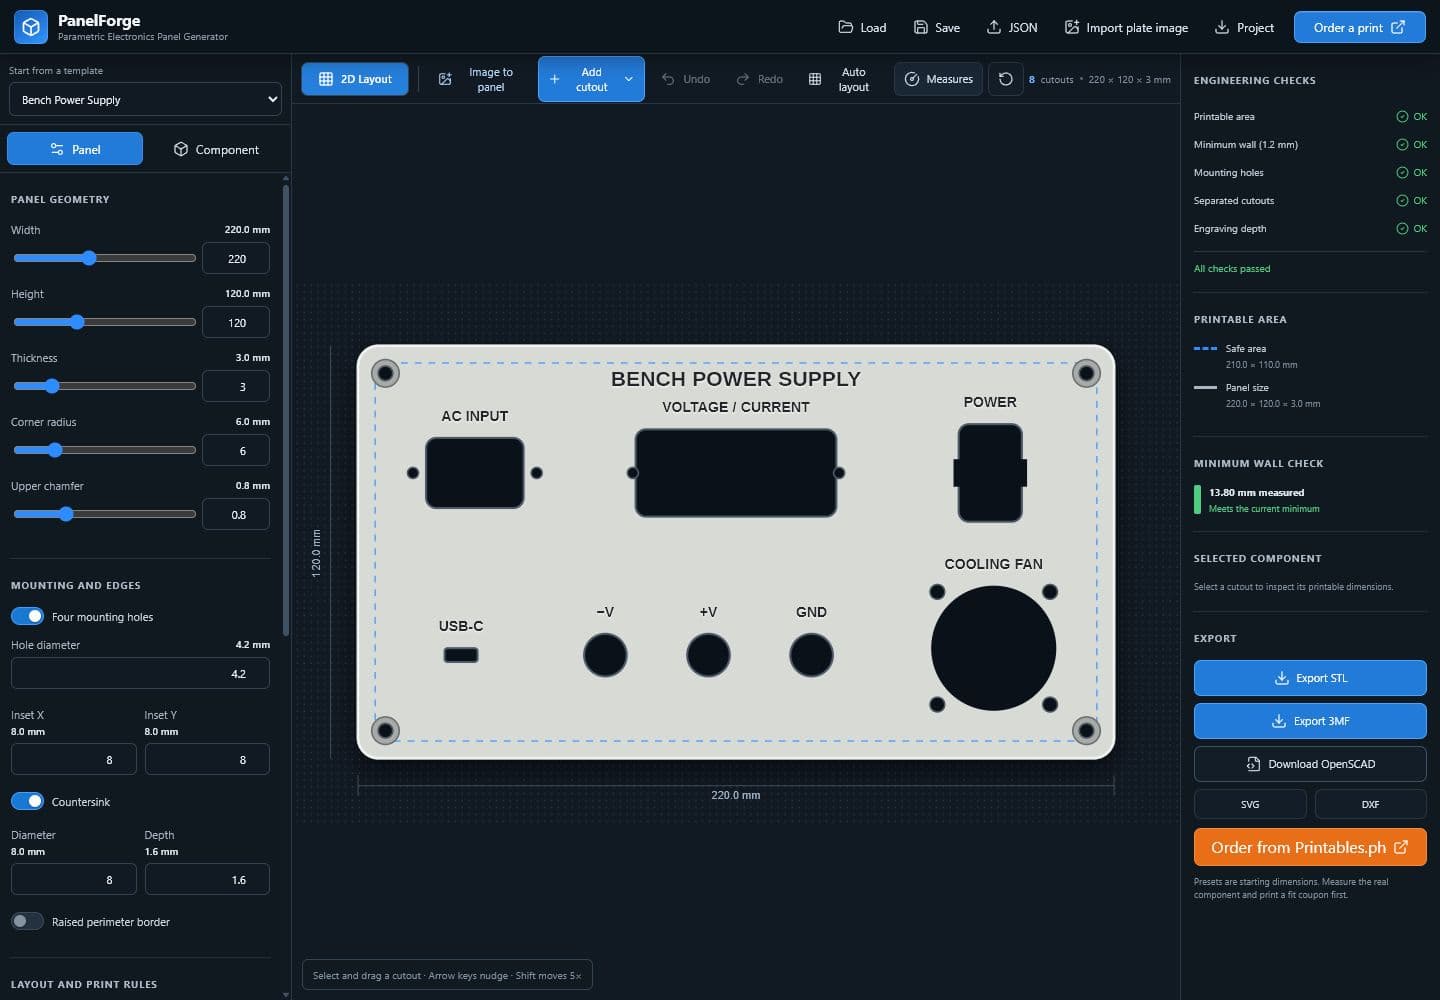Disable the Countersink switch
Viewport: 1440px width, 1000px height.
point(27,801)
